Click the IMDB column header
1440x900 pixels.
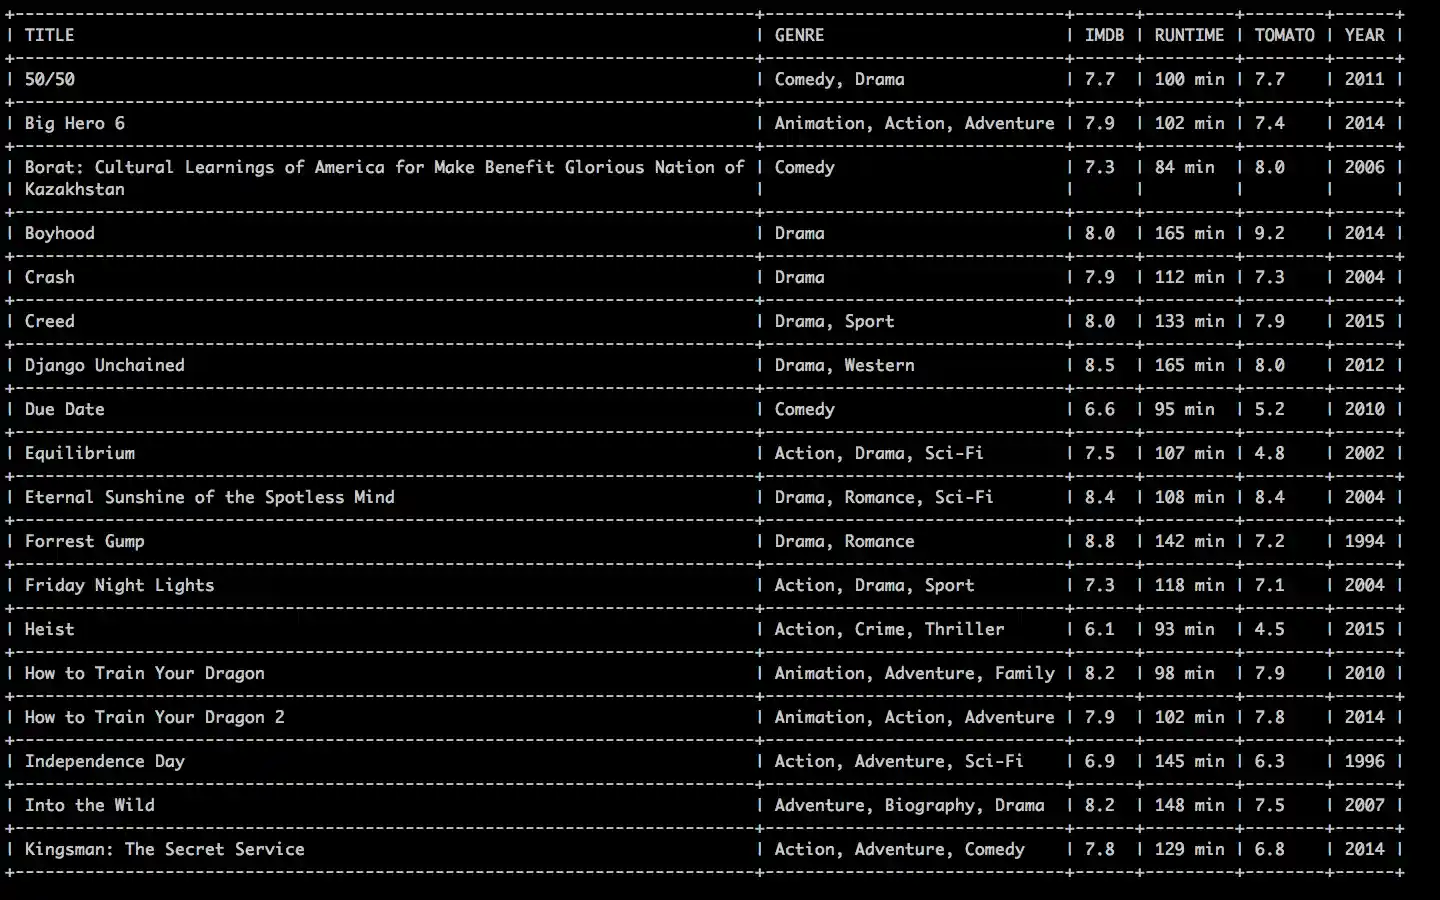1104,35
